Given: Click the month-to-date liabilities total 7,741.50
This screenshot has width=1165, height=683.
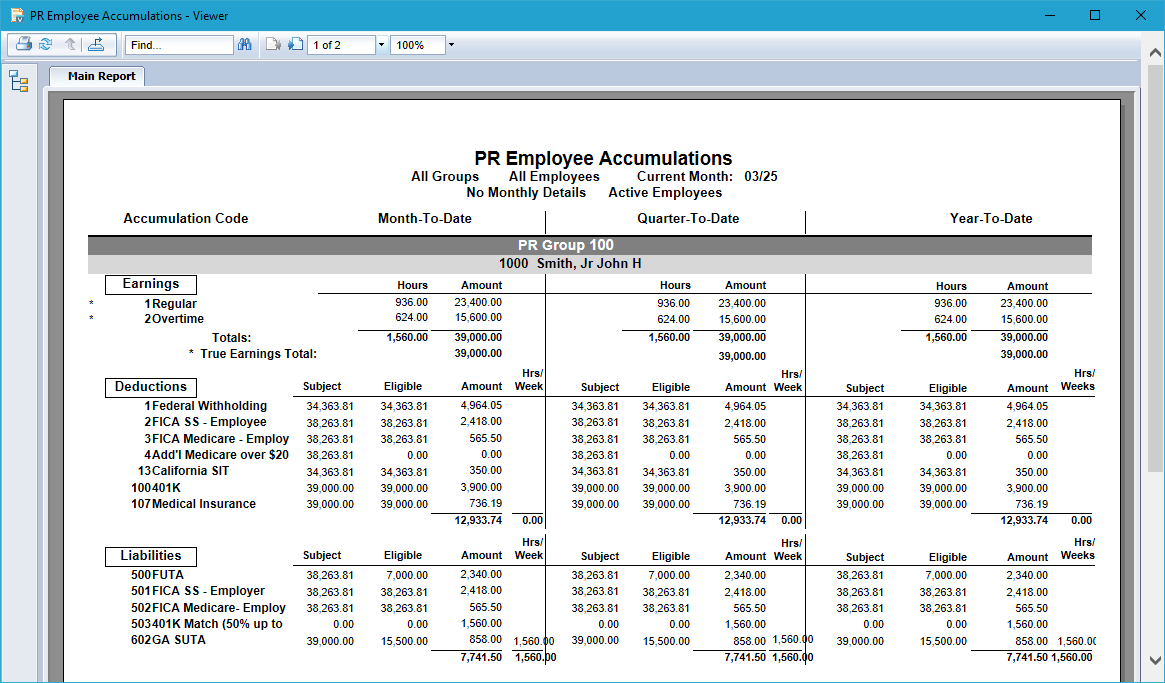Looking at the screenshot, I should 481,657.
